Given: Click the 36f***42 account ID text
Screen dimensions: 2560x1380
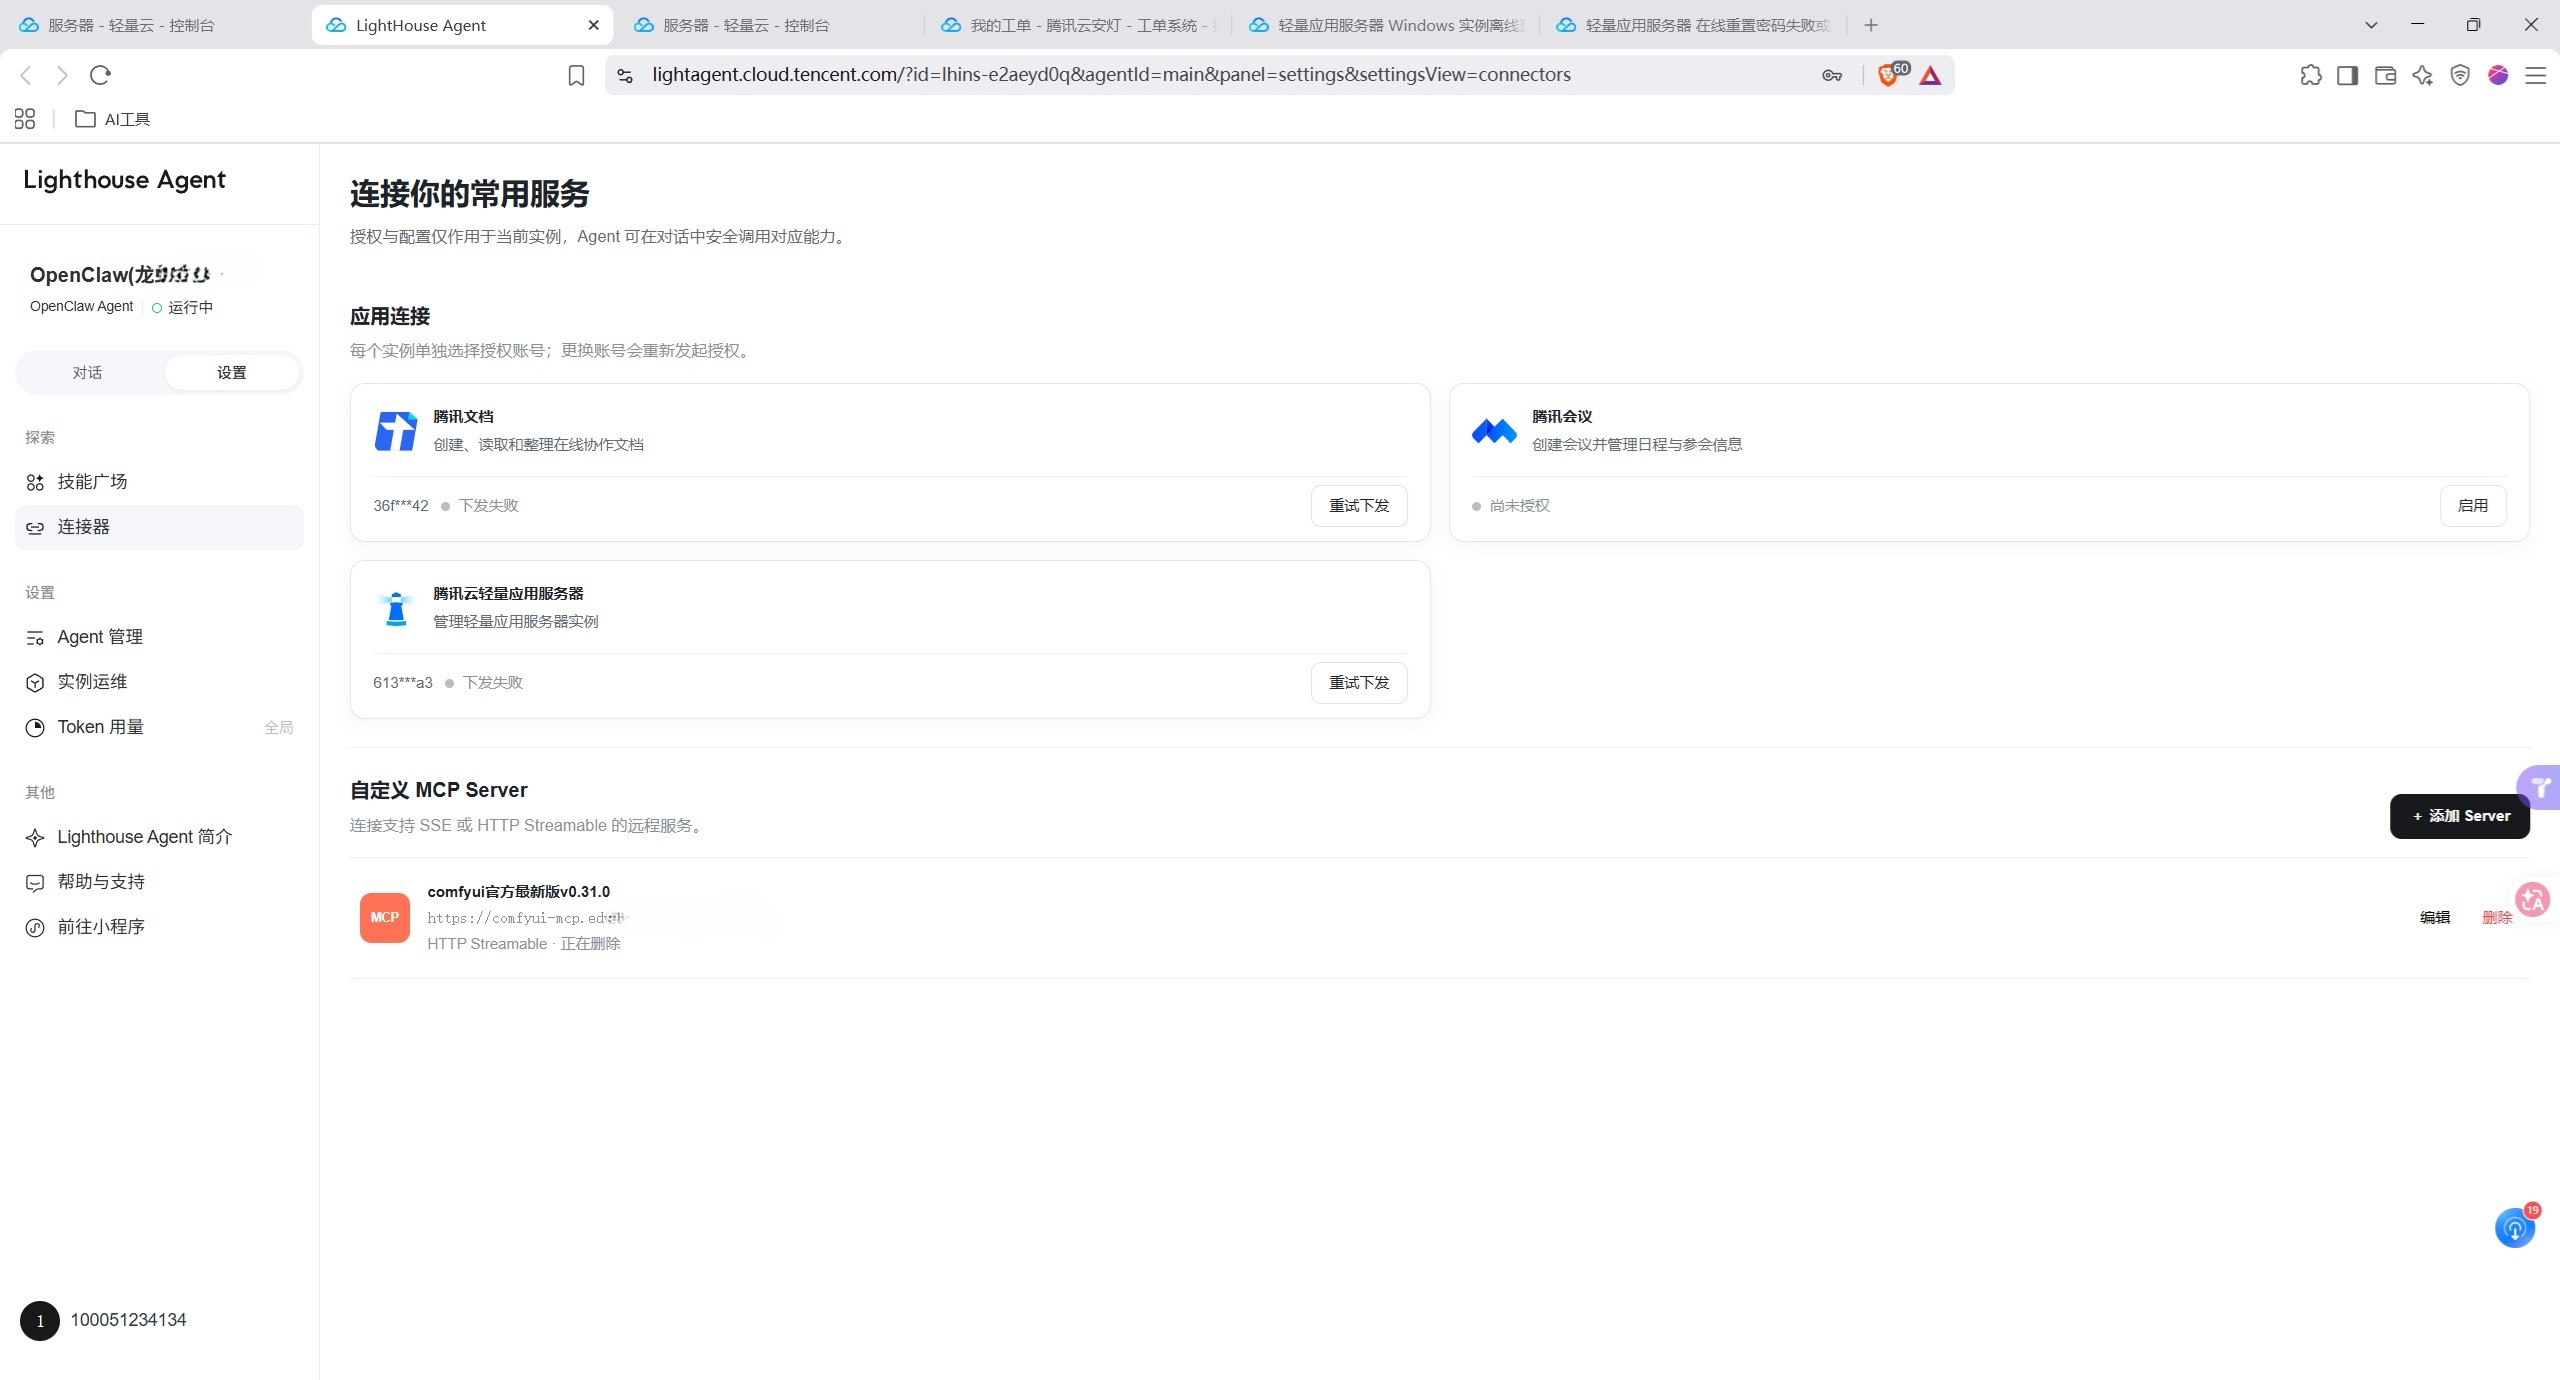Looking at the screenshot, I should 401,506.
